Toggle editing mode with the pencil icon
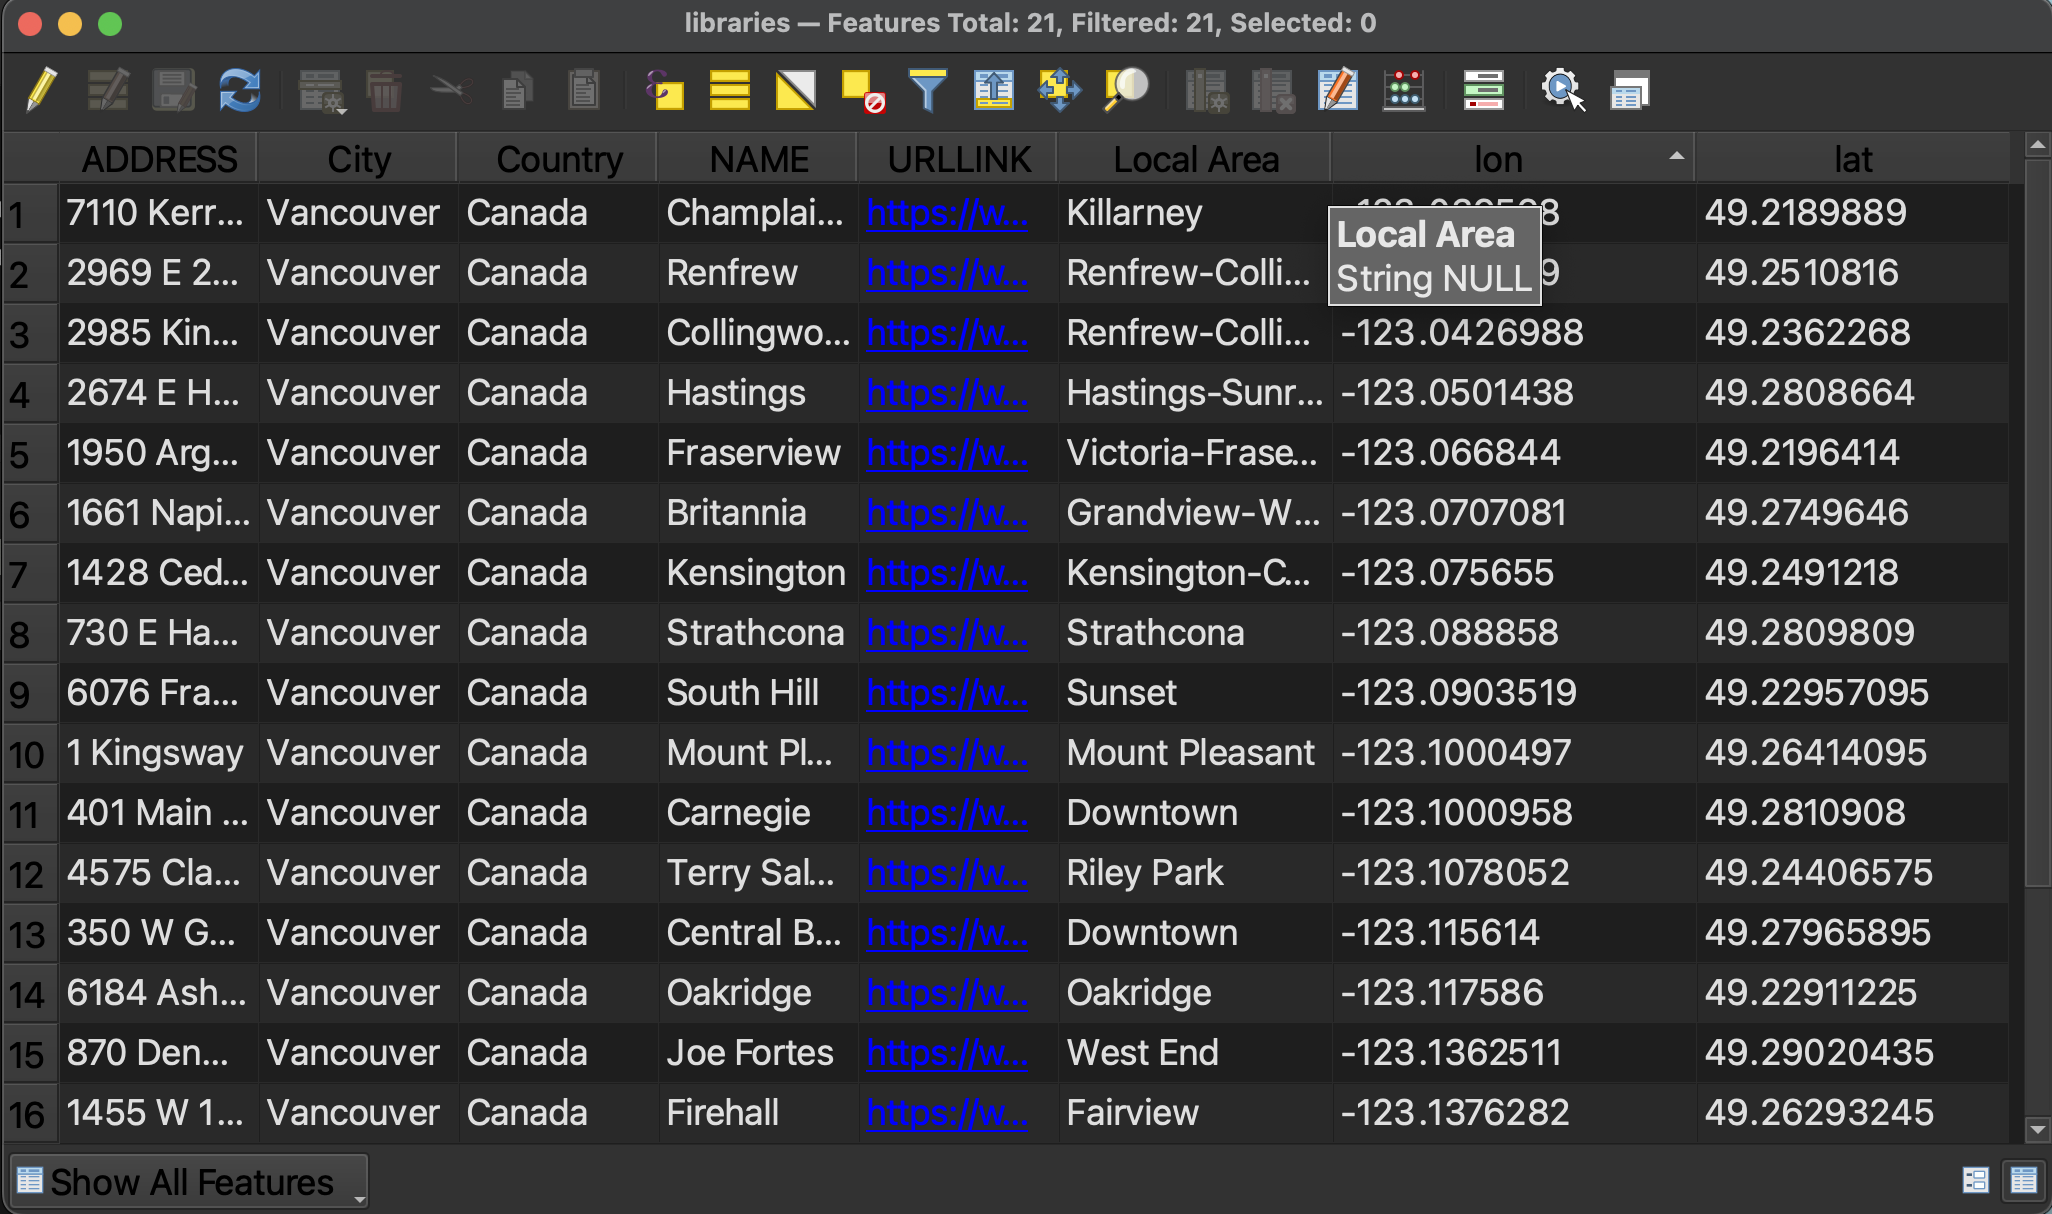This screenshot has width=2052, height=1214. point(41,91)
